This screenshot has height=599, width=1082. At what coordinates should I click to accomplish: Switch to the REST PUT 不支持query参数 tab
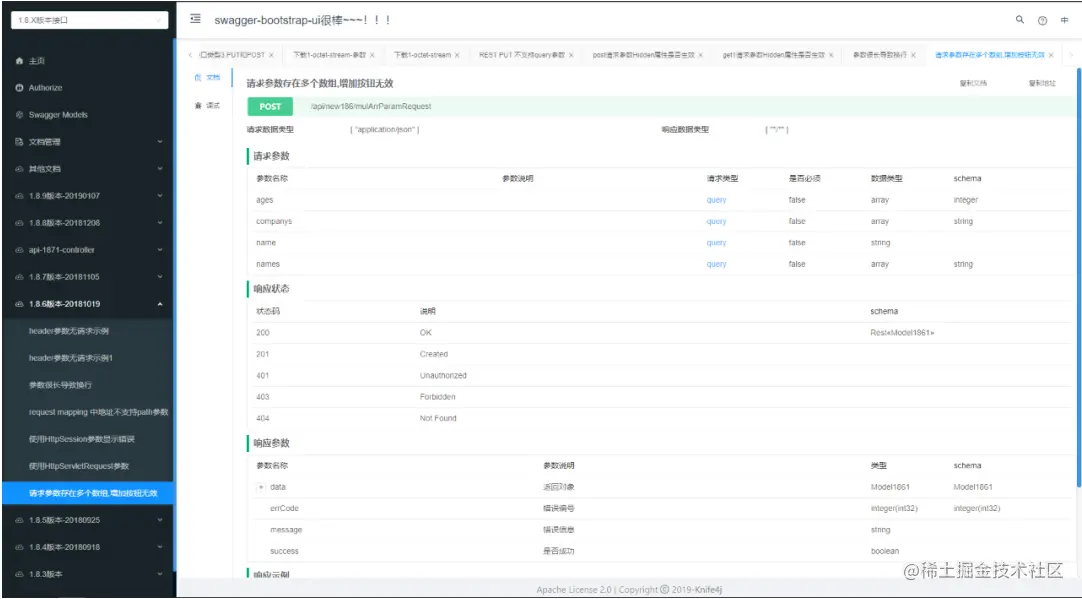tap(522, 55)
